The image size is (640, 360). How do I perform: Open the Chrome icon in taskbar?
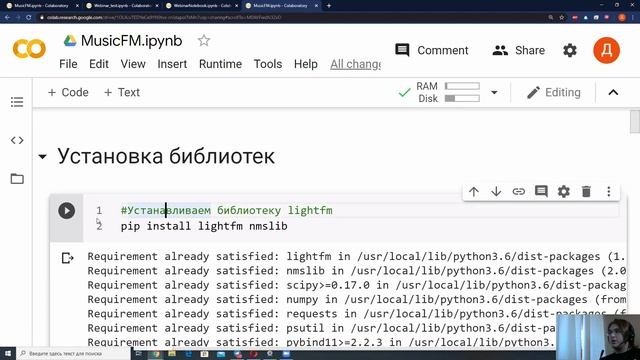[156, 354]
